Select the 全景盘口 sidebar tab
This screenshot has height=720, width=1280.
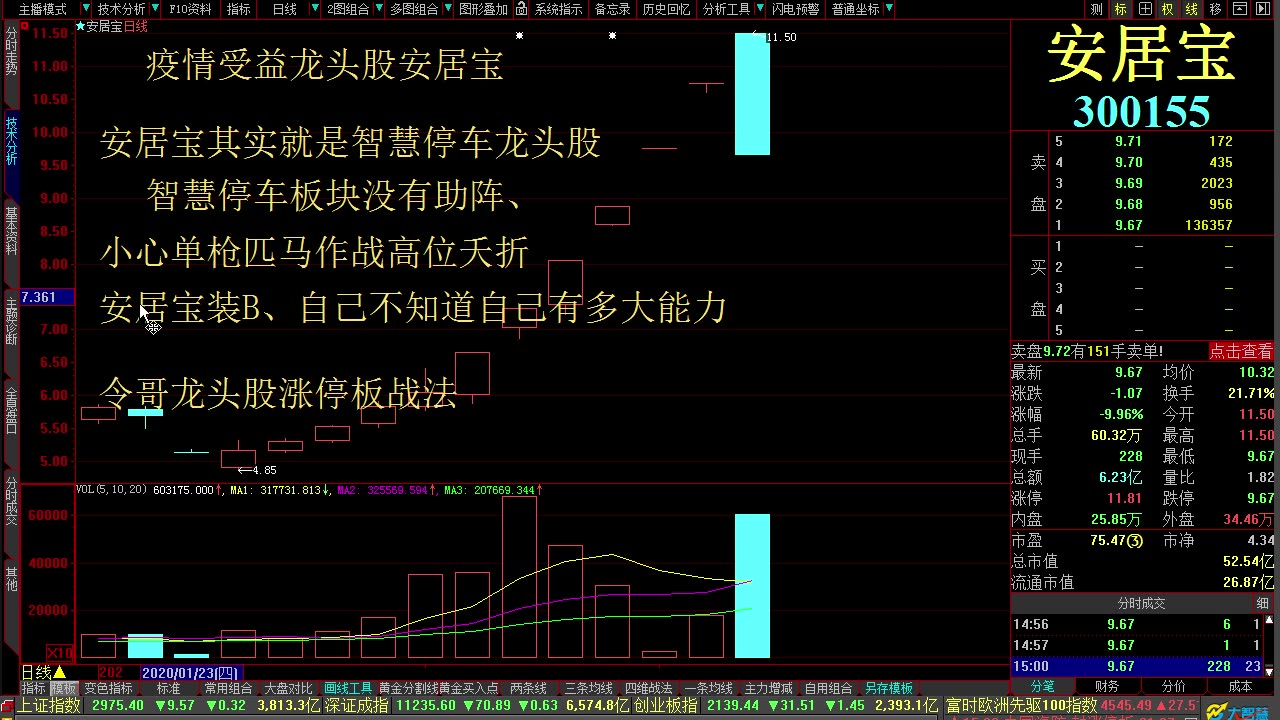[11, 410]
